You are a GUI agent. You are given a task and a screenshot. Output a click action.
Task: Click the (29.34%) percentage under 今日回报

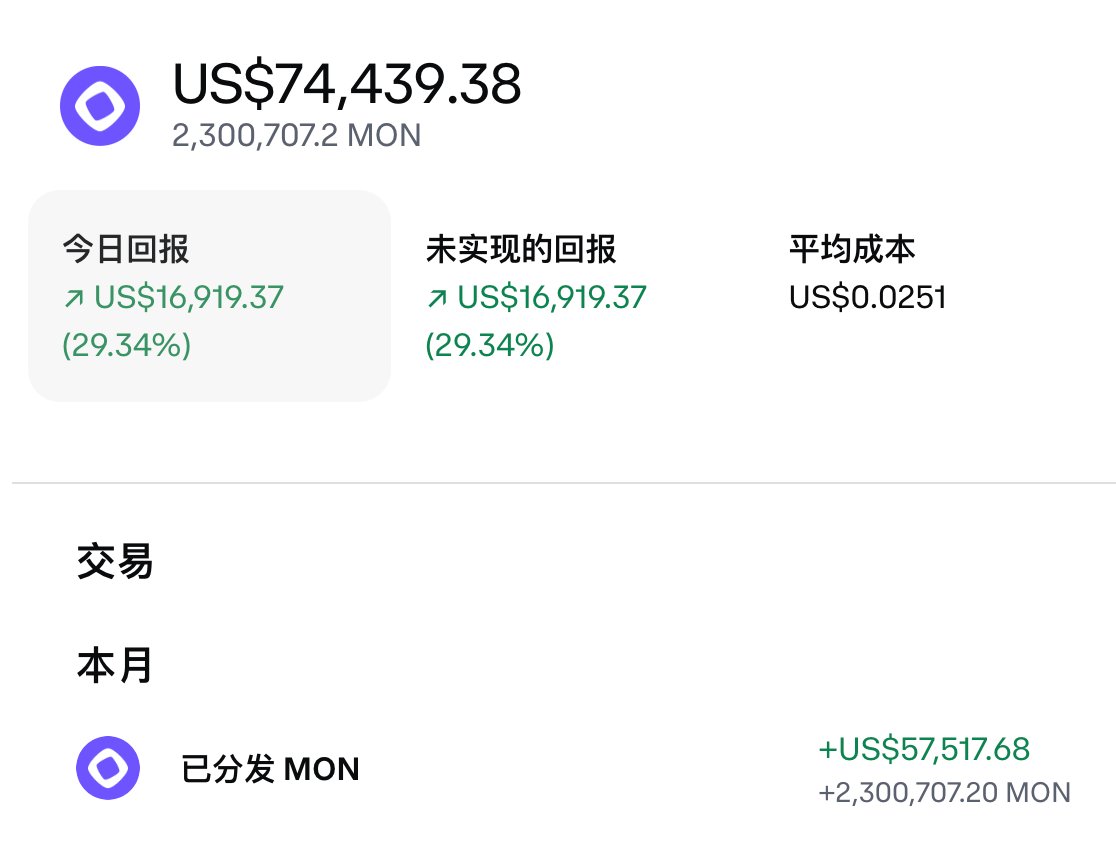[x=126, y=346]
